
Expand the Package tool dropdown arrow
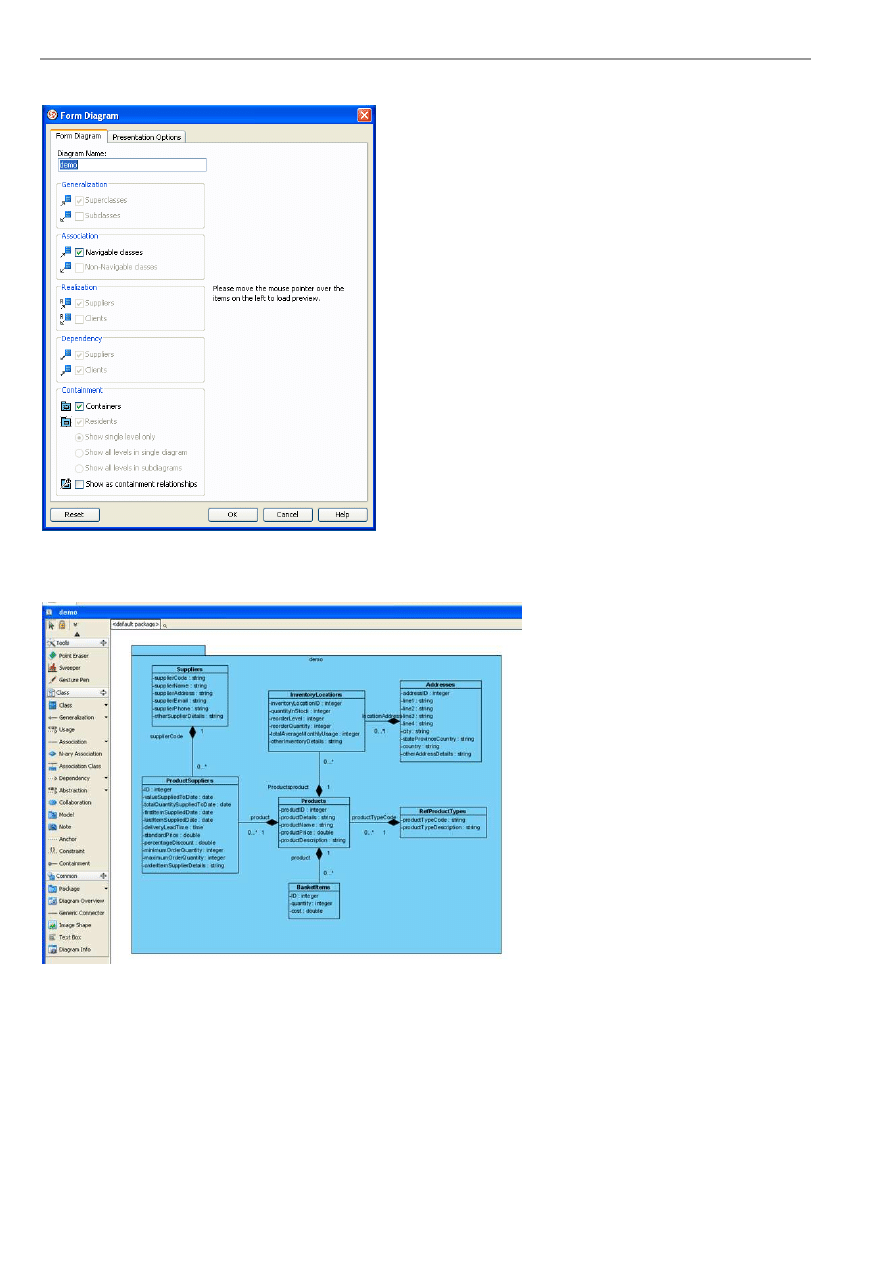coord(106,888)
